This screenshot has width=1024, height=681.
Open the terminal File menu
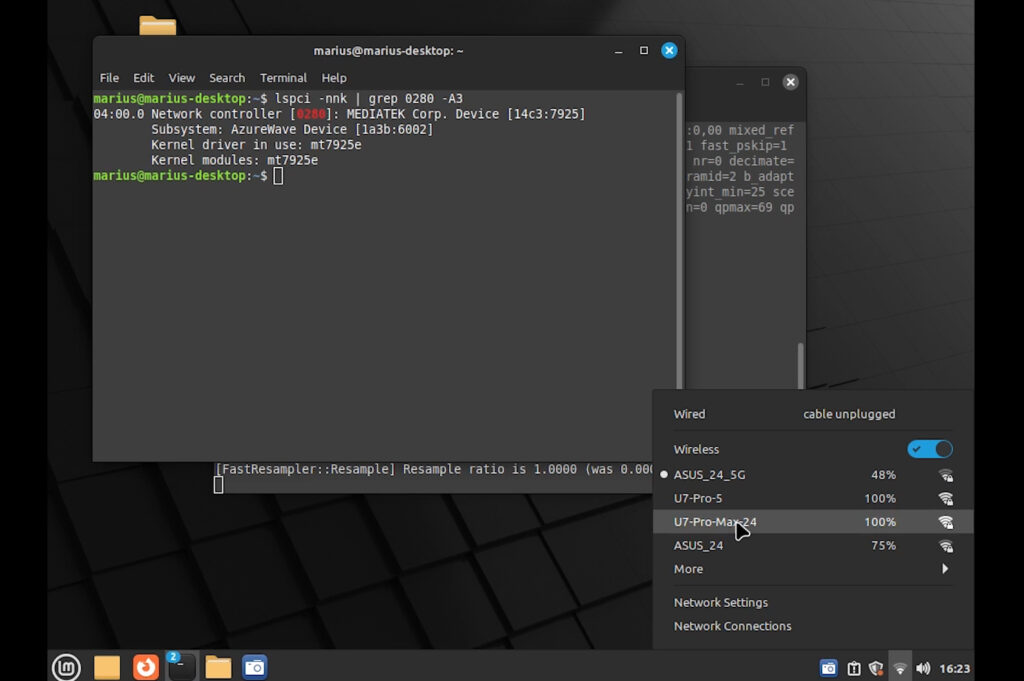pos(109,78)
